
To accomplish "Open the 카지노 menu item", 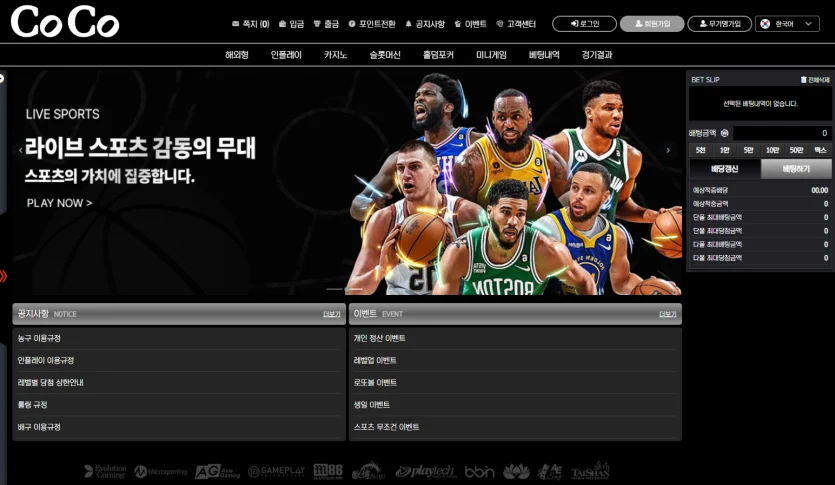I will click(335, 55).
